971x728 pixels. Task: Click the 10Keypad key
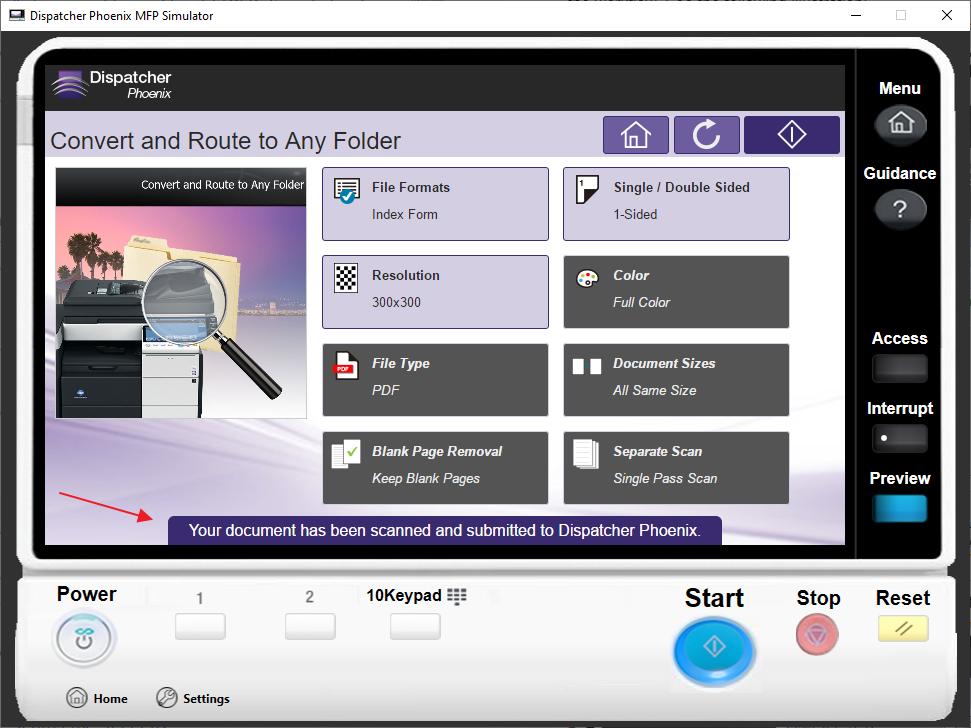415,626
